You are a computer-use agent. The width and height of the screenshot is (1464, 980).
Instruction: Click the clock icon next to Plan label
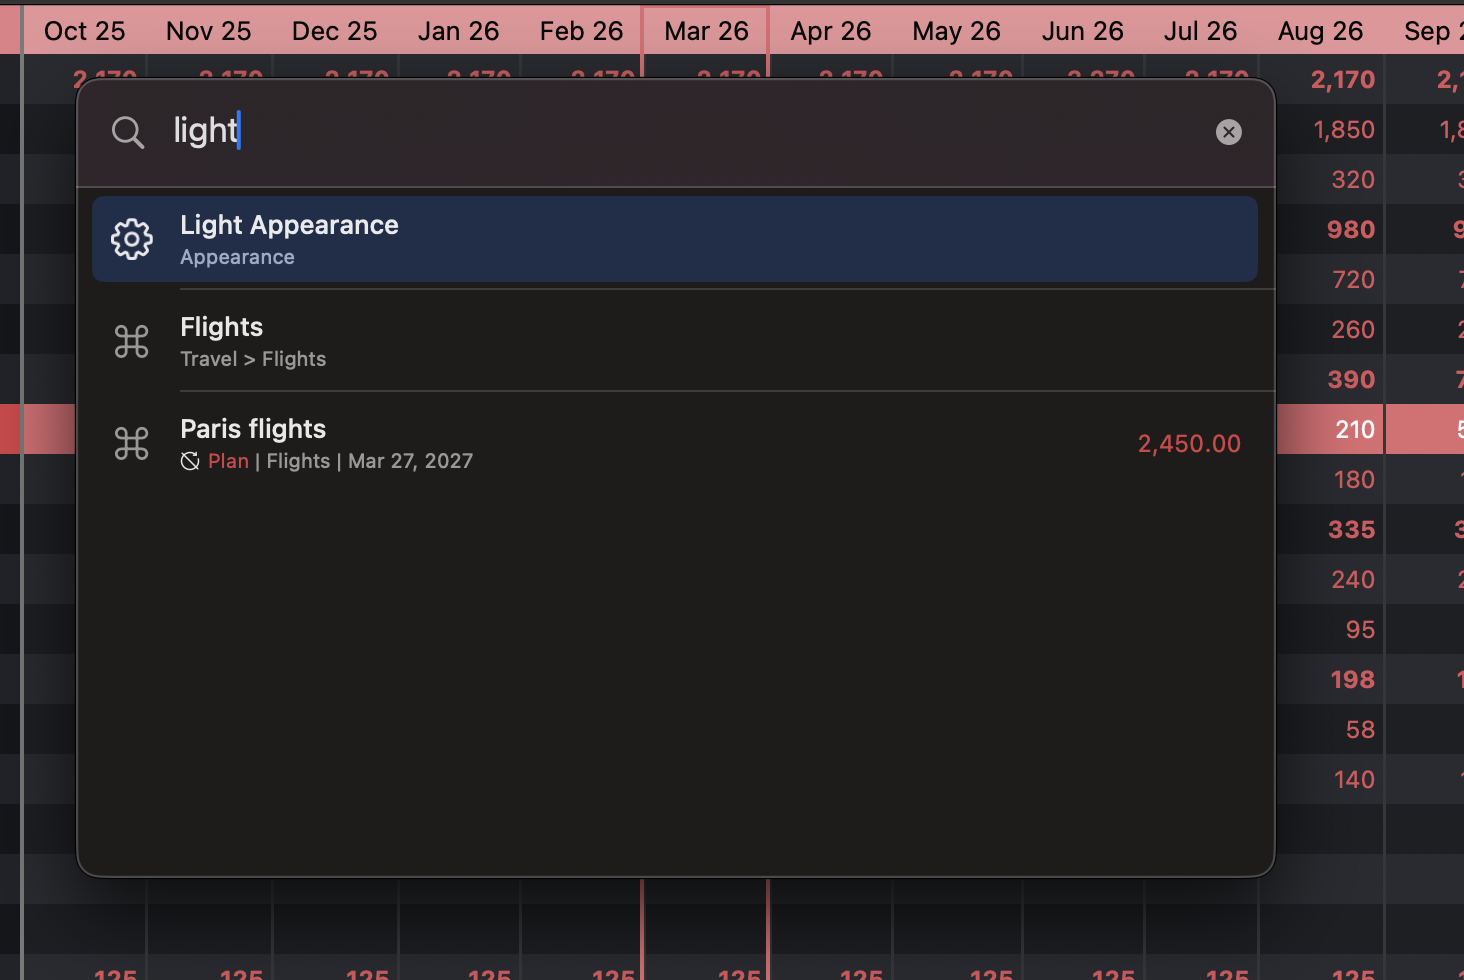pos(190,461)
